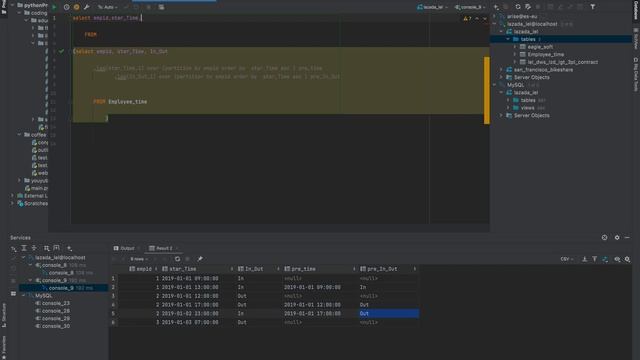640x360 pixels.
Task: Click the yellow marker on editor scrollbar
Action: (x=487, y=90)
